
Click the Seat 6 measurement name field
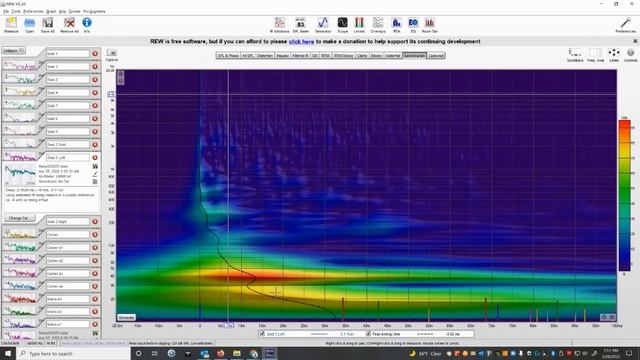click(67, 118)
